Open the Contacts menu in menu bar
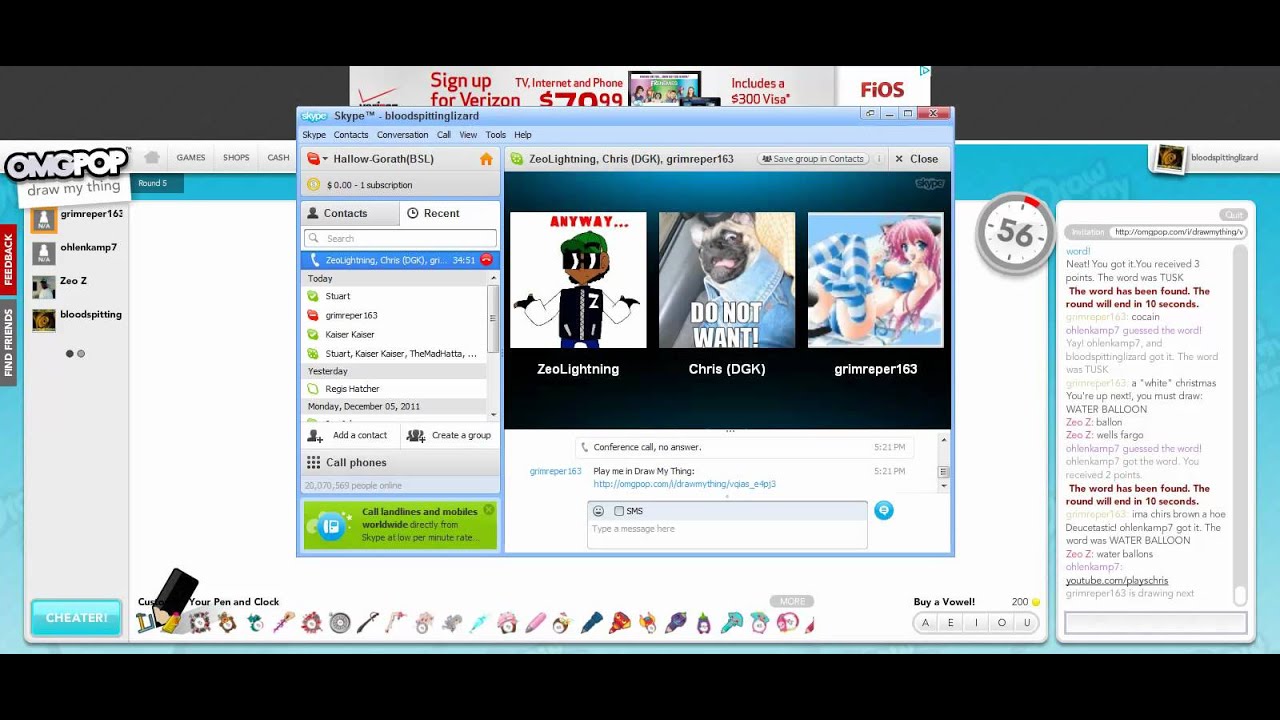This screenshot has width=1280, height=720. point(351,135)
